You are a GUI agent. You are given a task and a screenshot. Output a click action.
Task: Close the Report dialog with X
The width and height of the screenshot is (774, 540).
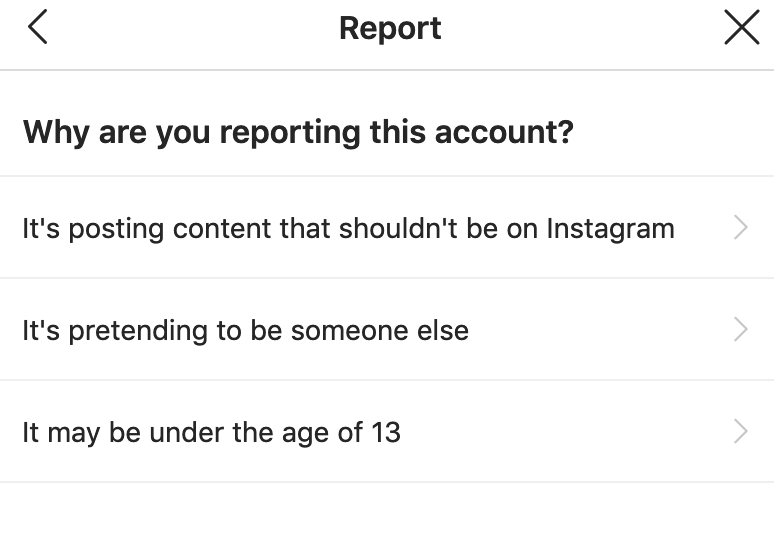point(741,28)
